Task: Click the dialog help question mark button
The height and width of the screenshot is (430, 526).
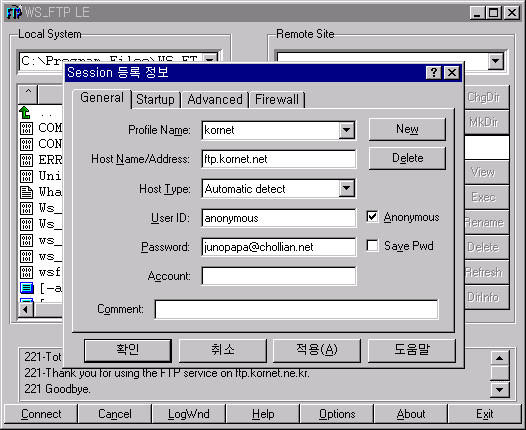Action: pos(433,72)
